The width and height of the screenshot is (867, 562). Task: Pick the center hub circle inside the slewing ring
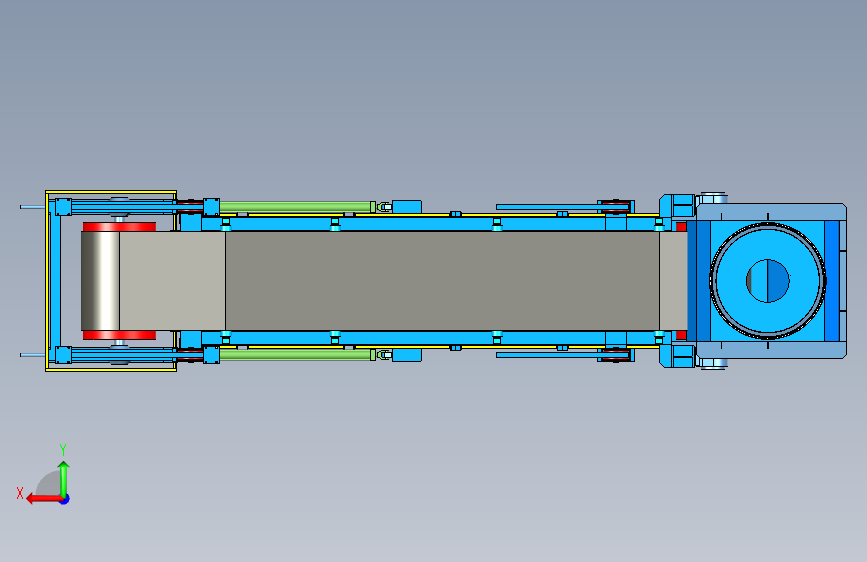(x=767, y=281)
